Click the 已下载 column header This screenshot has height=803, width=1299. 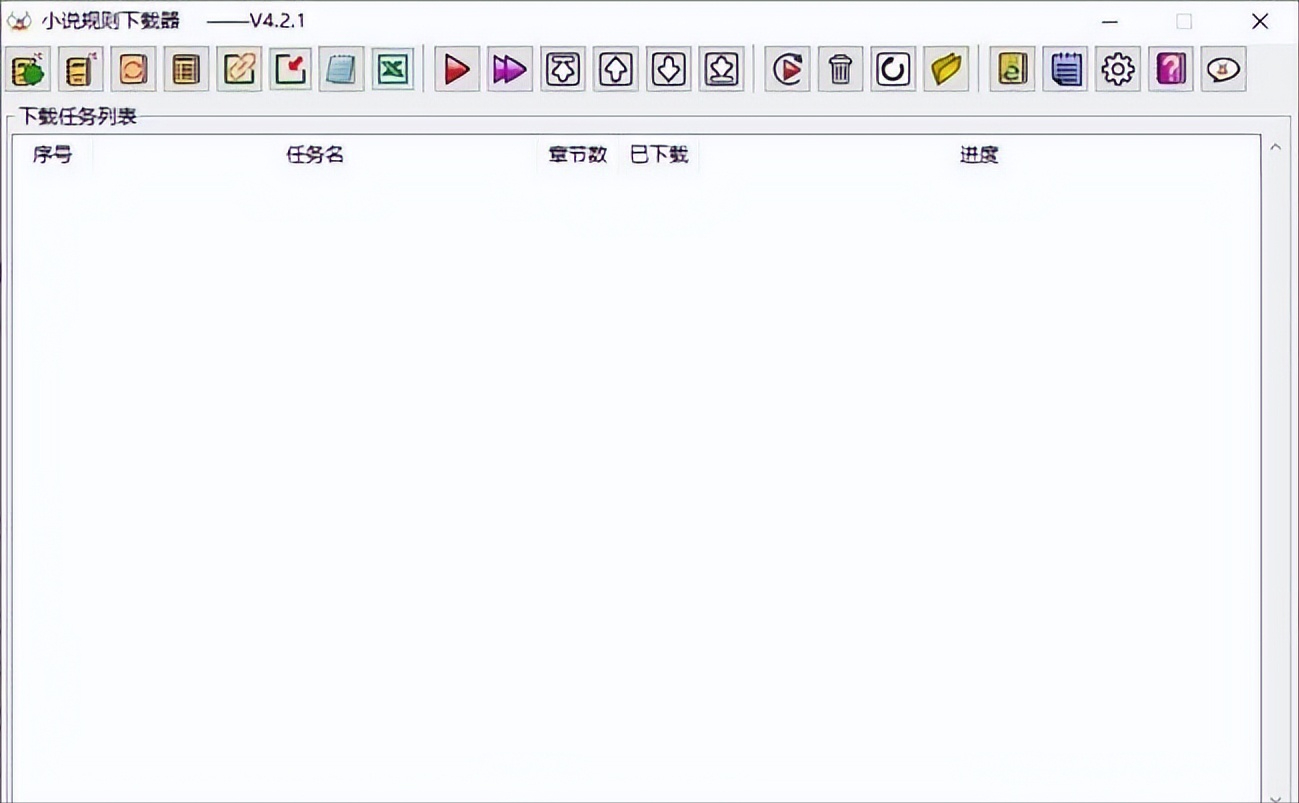[659, 155]
